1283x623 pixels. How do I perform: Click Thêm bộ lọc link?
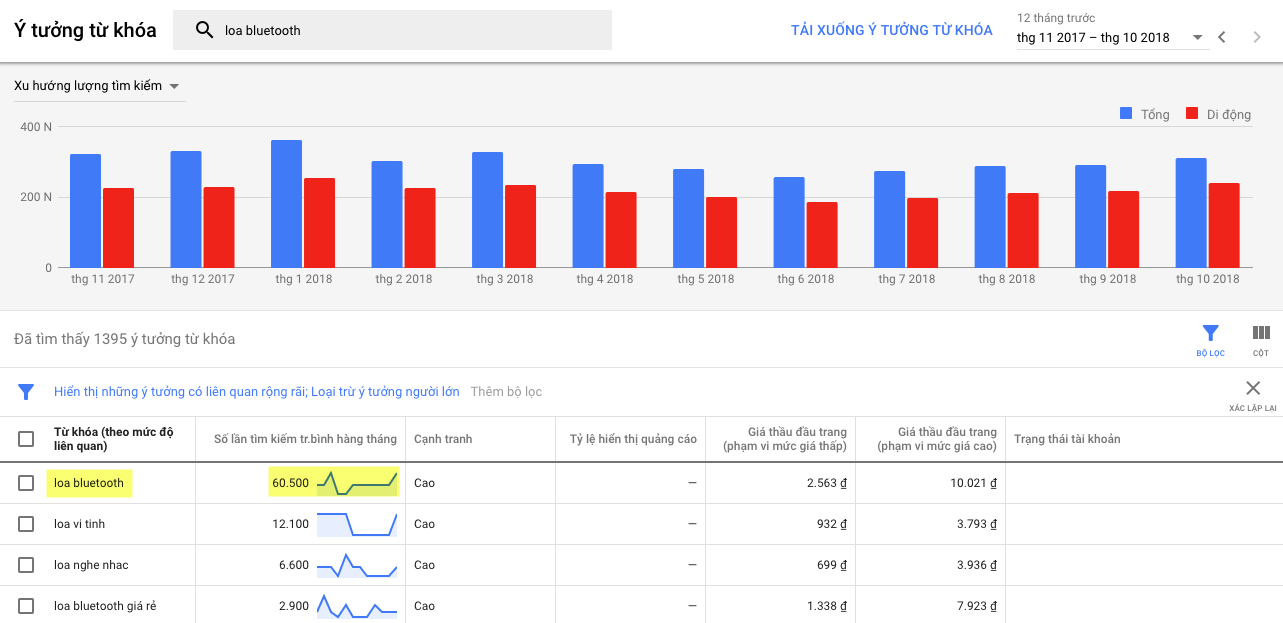point(506,392)
